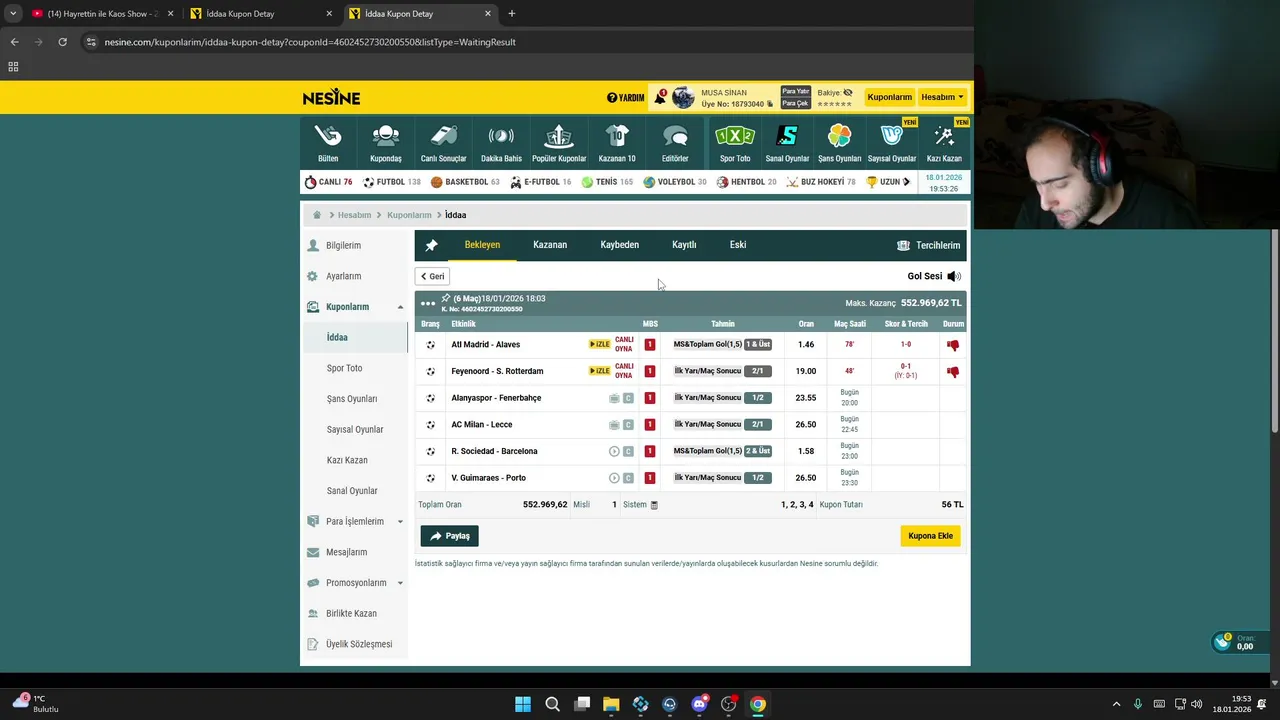The width and height of the screenshot is (1280, 720).
Task: Open File Explorer from Windows taskbar
Action: pyautogui.click(x=611, y=704)
